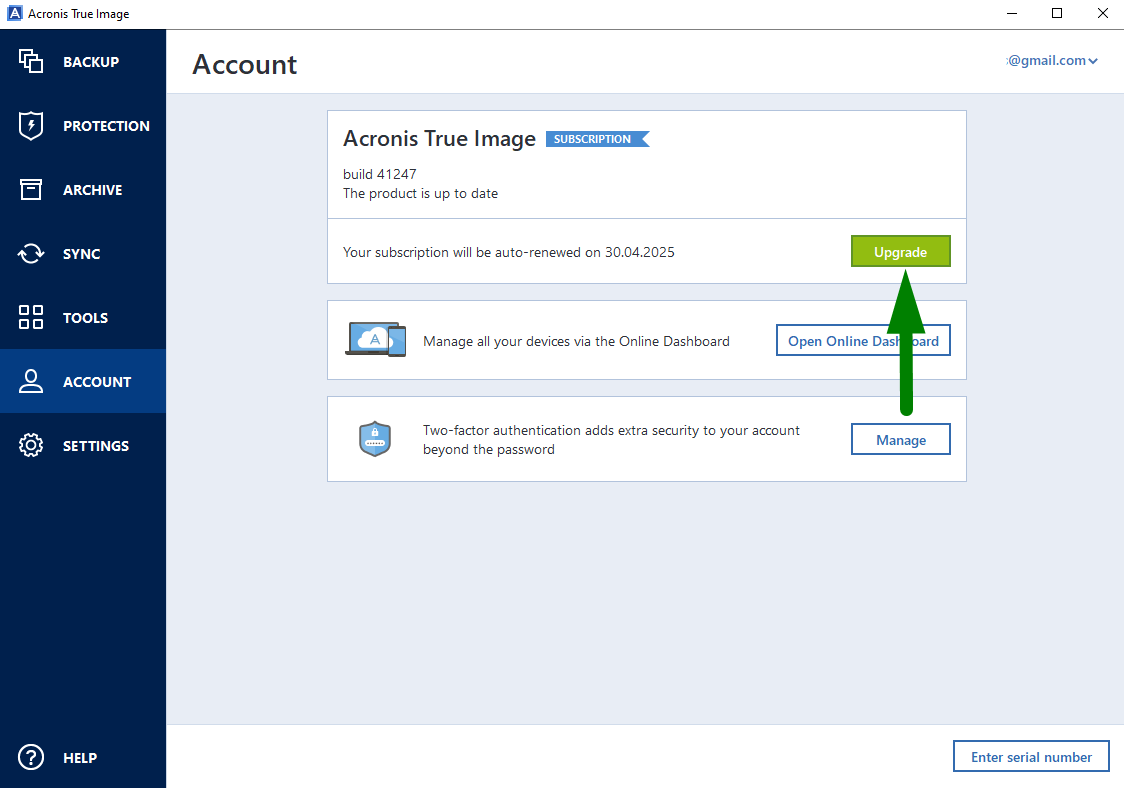Viewport: 1124px width, 788px height.
Task: Click the Help question mark icon
Action: tap(31, 757)
